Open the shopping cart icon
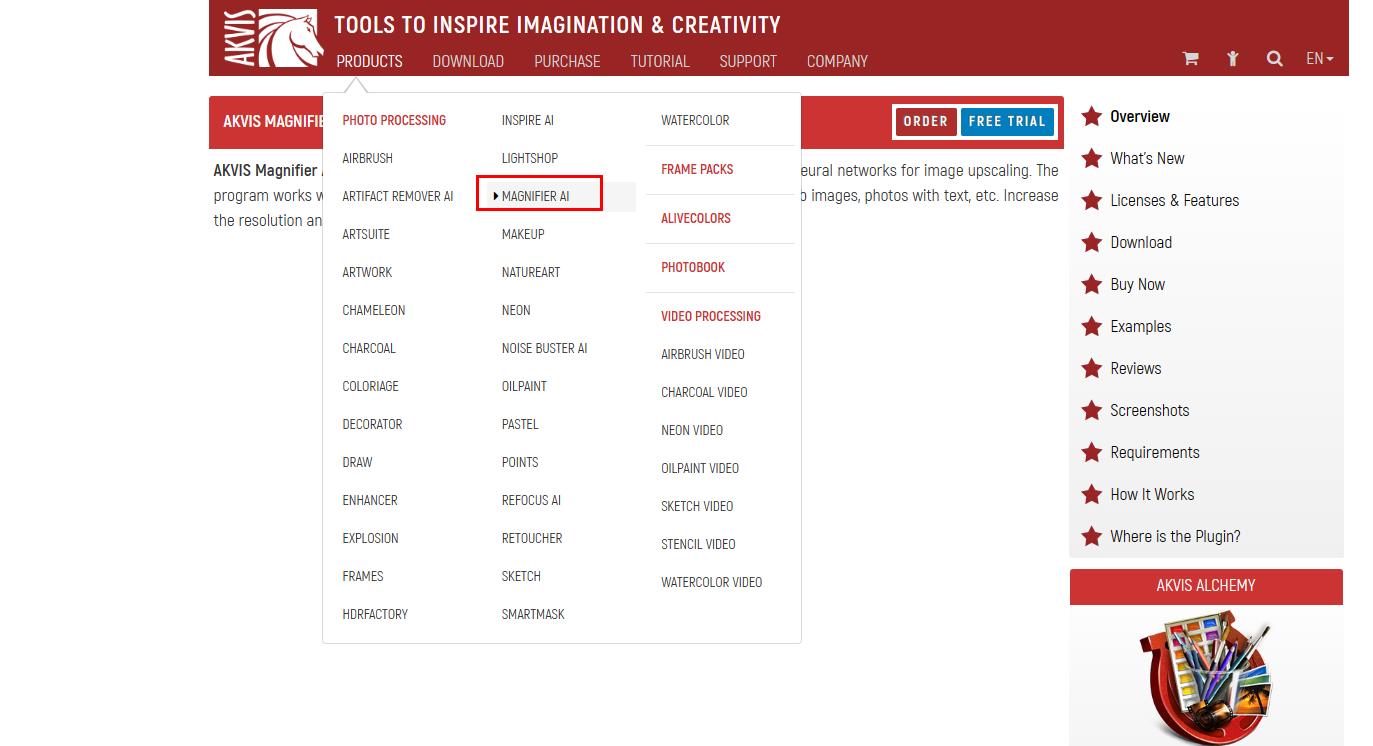Image resolution: width=1373 pixels, height=746 pixels. 1190,59
